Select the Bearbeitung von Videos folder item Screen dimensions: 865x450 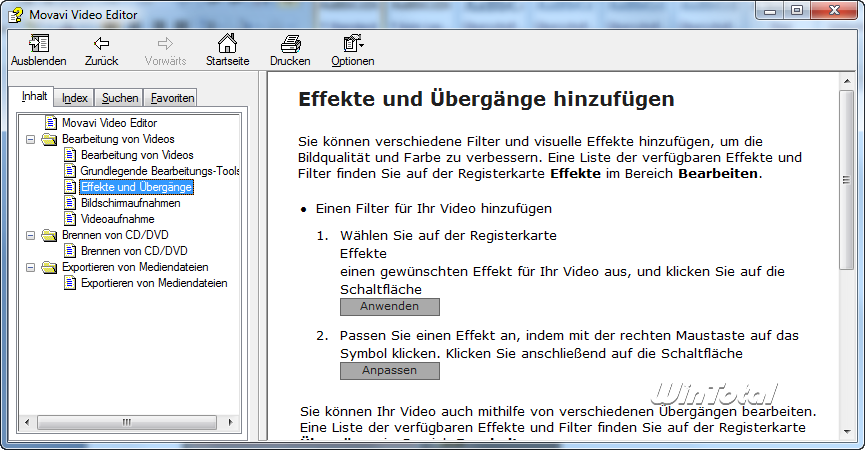pos(118,139)
